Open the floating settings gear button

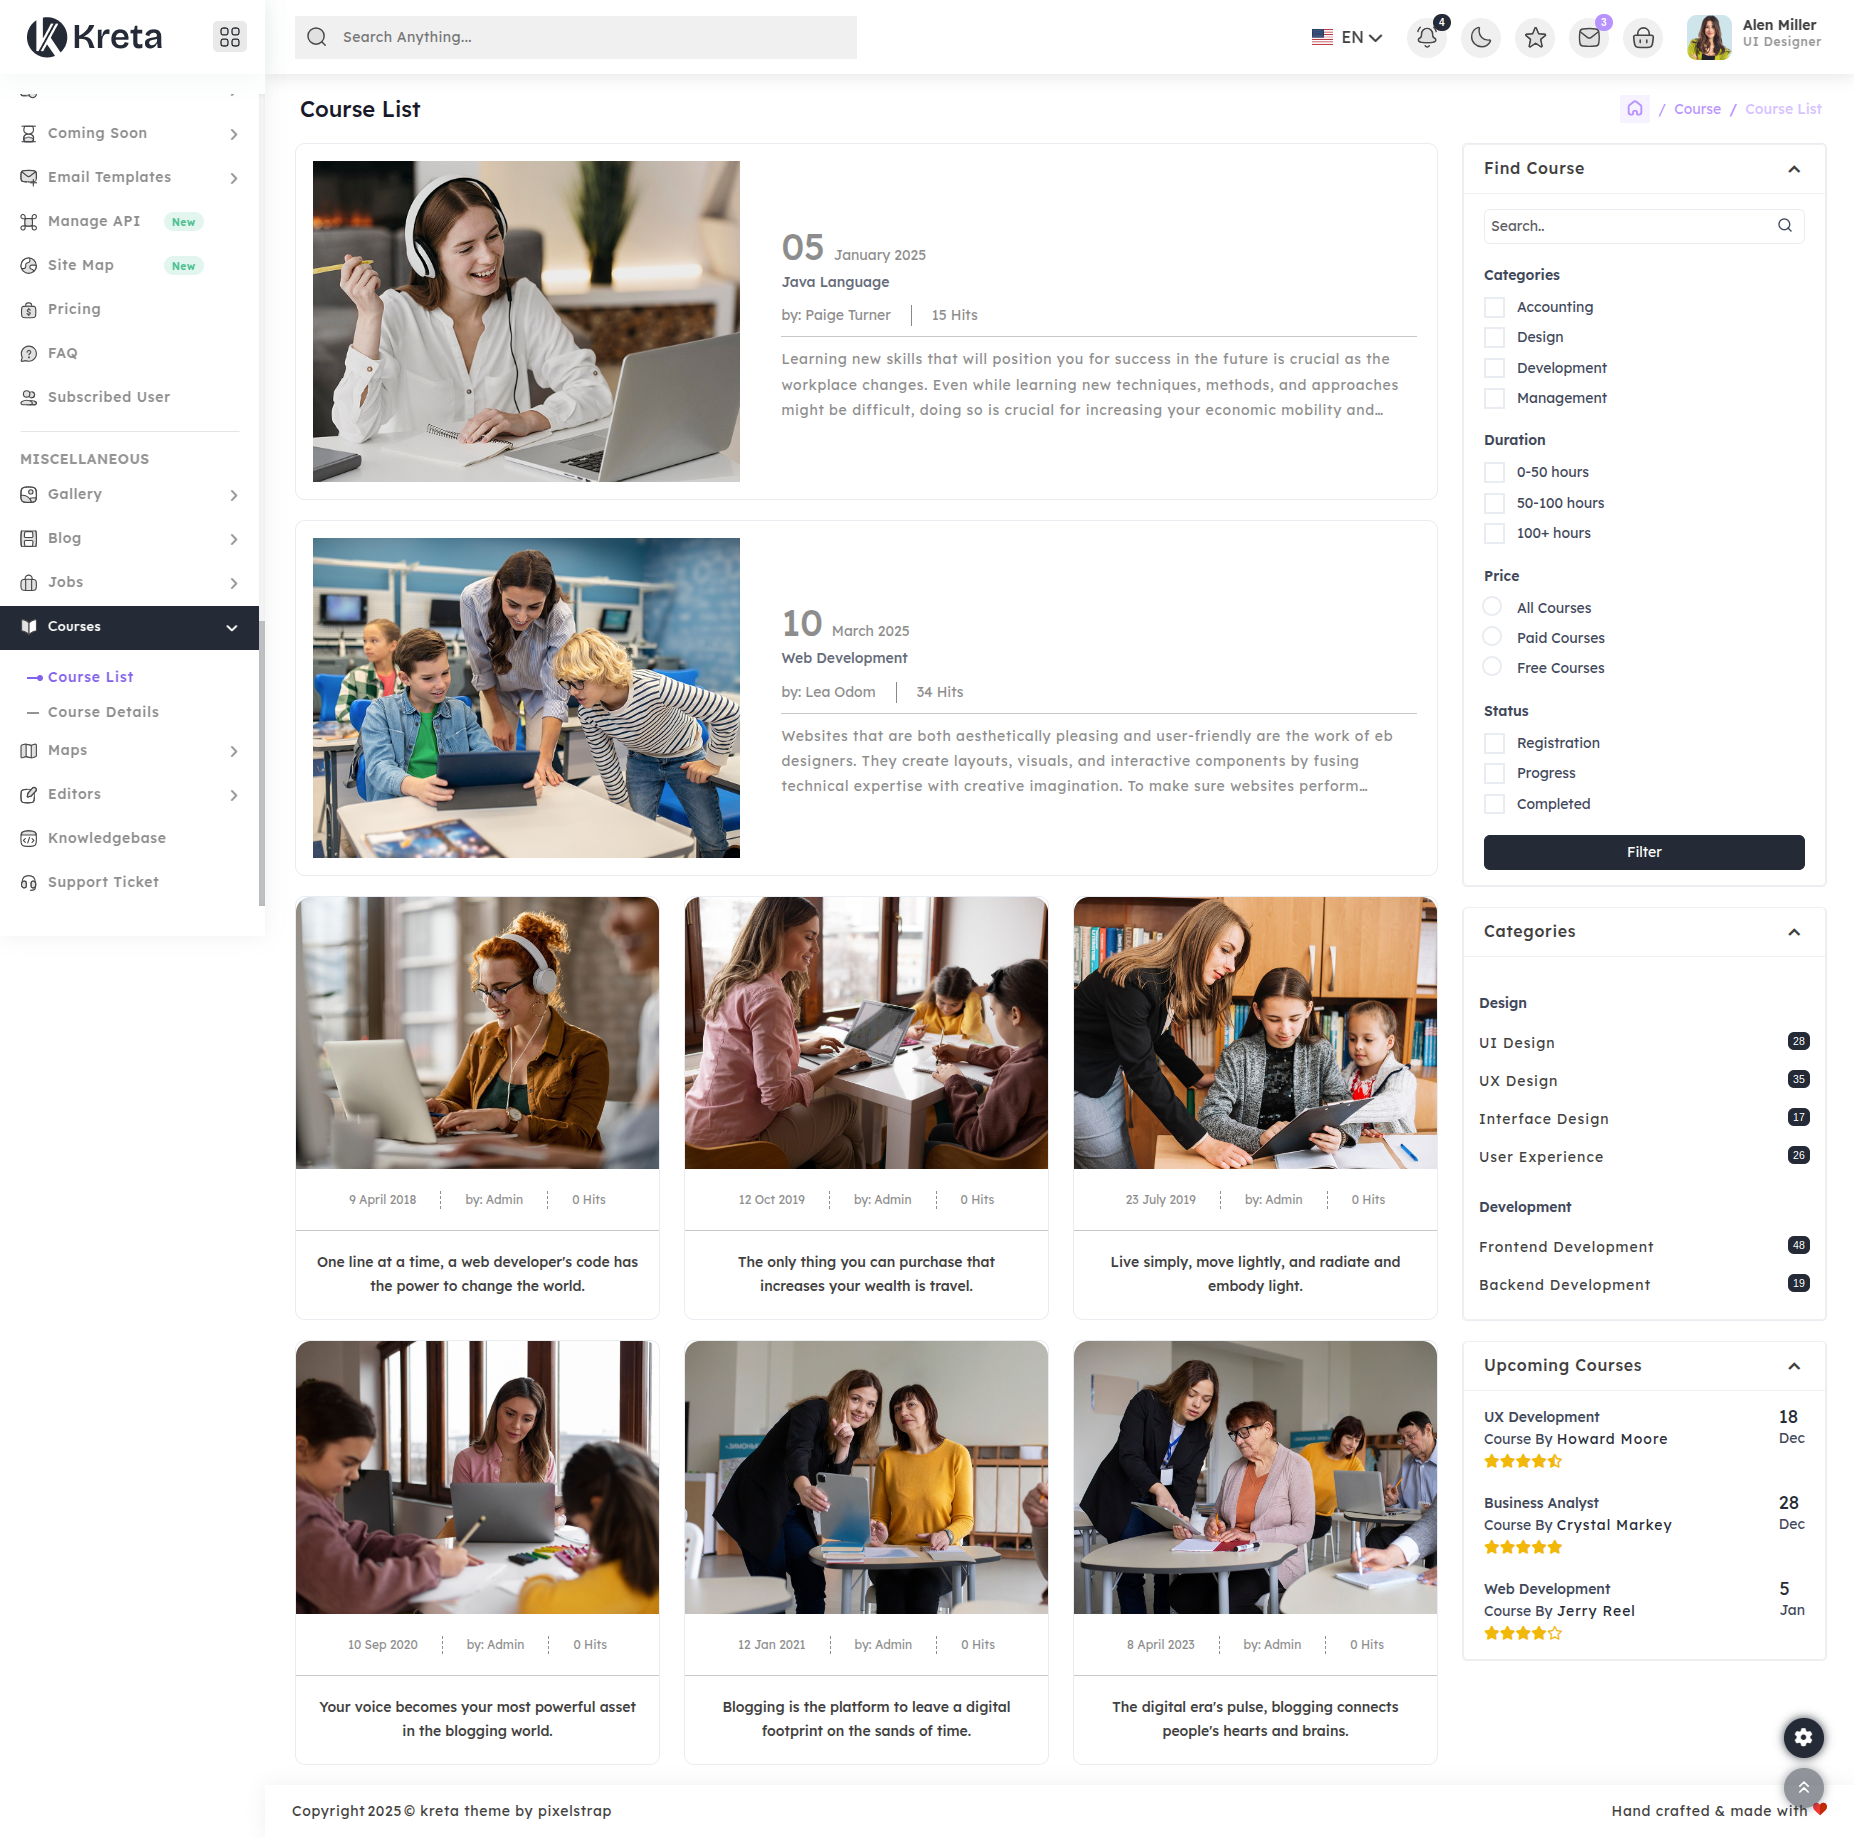(1803, 1738)
